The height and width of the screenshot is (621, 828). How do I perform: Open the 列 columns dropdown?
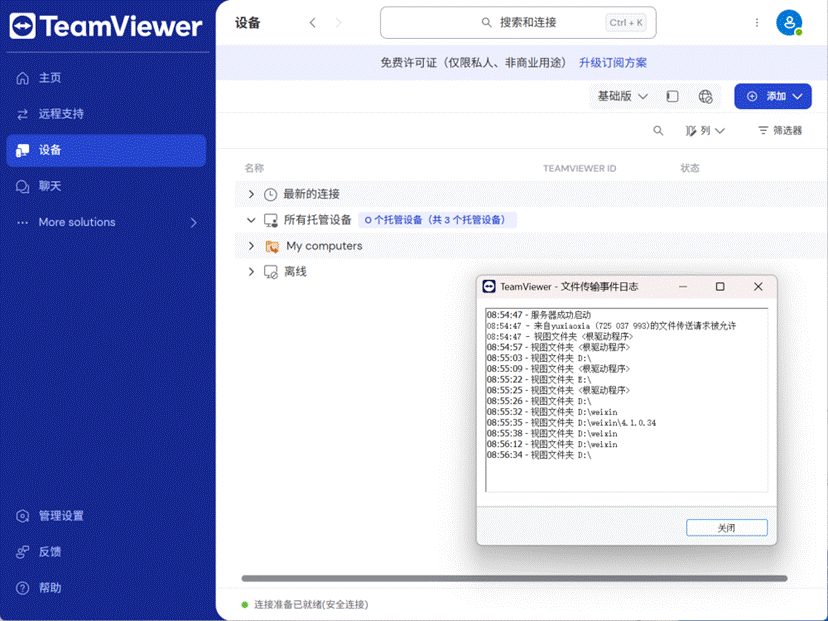tap(705, 130)
